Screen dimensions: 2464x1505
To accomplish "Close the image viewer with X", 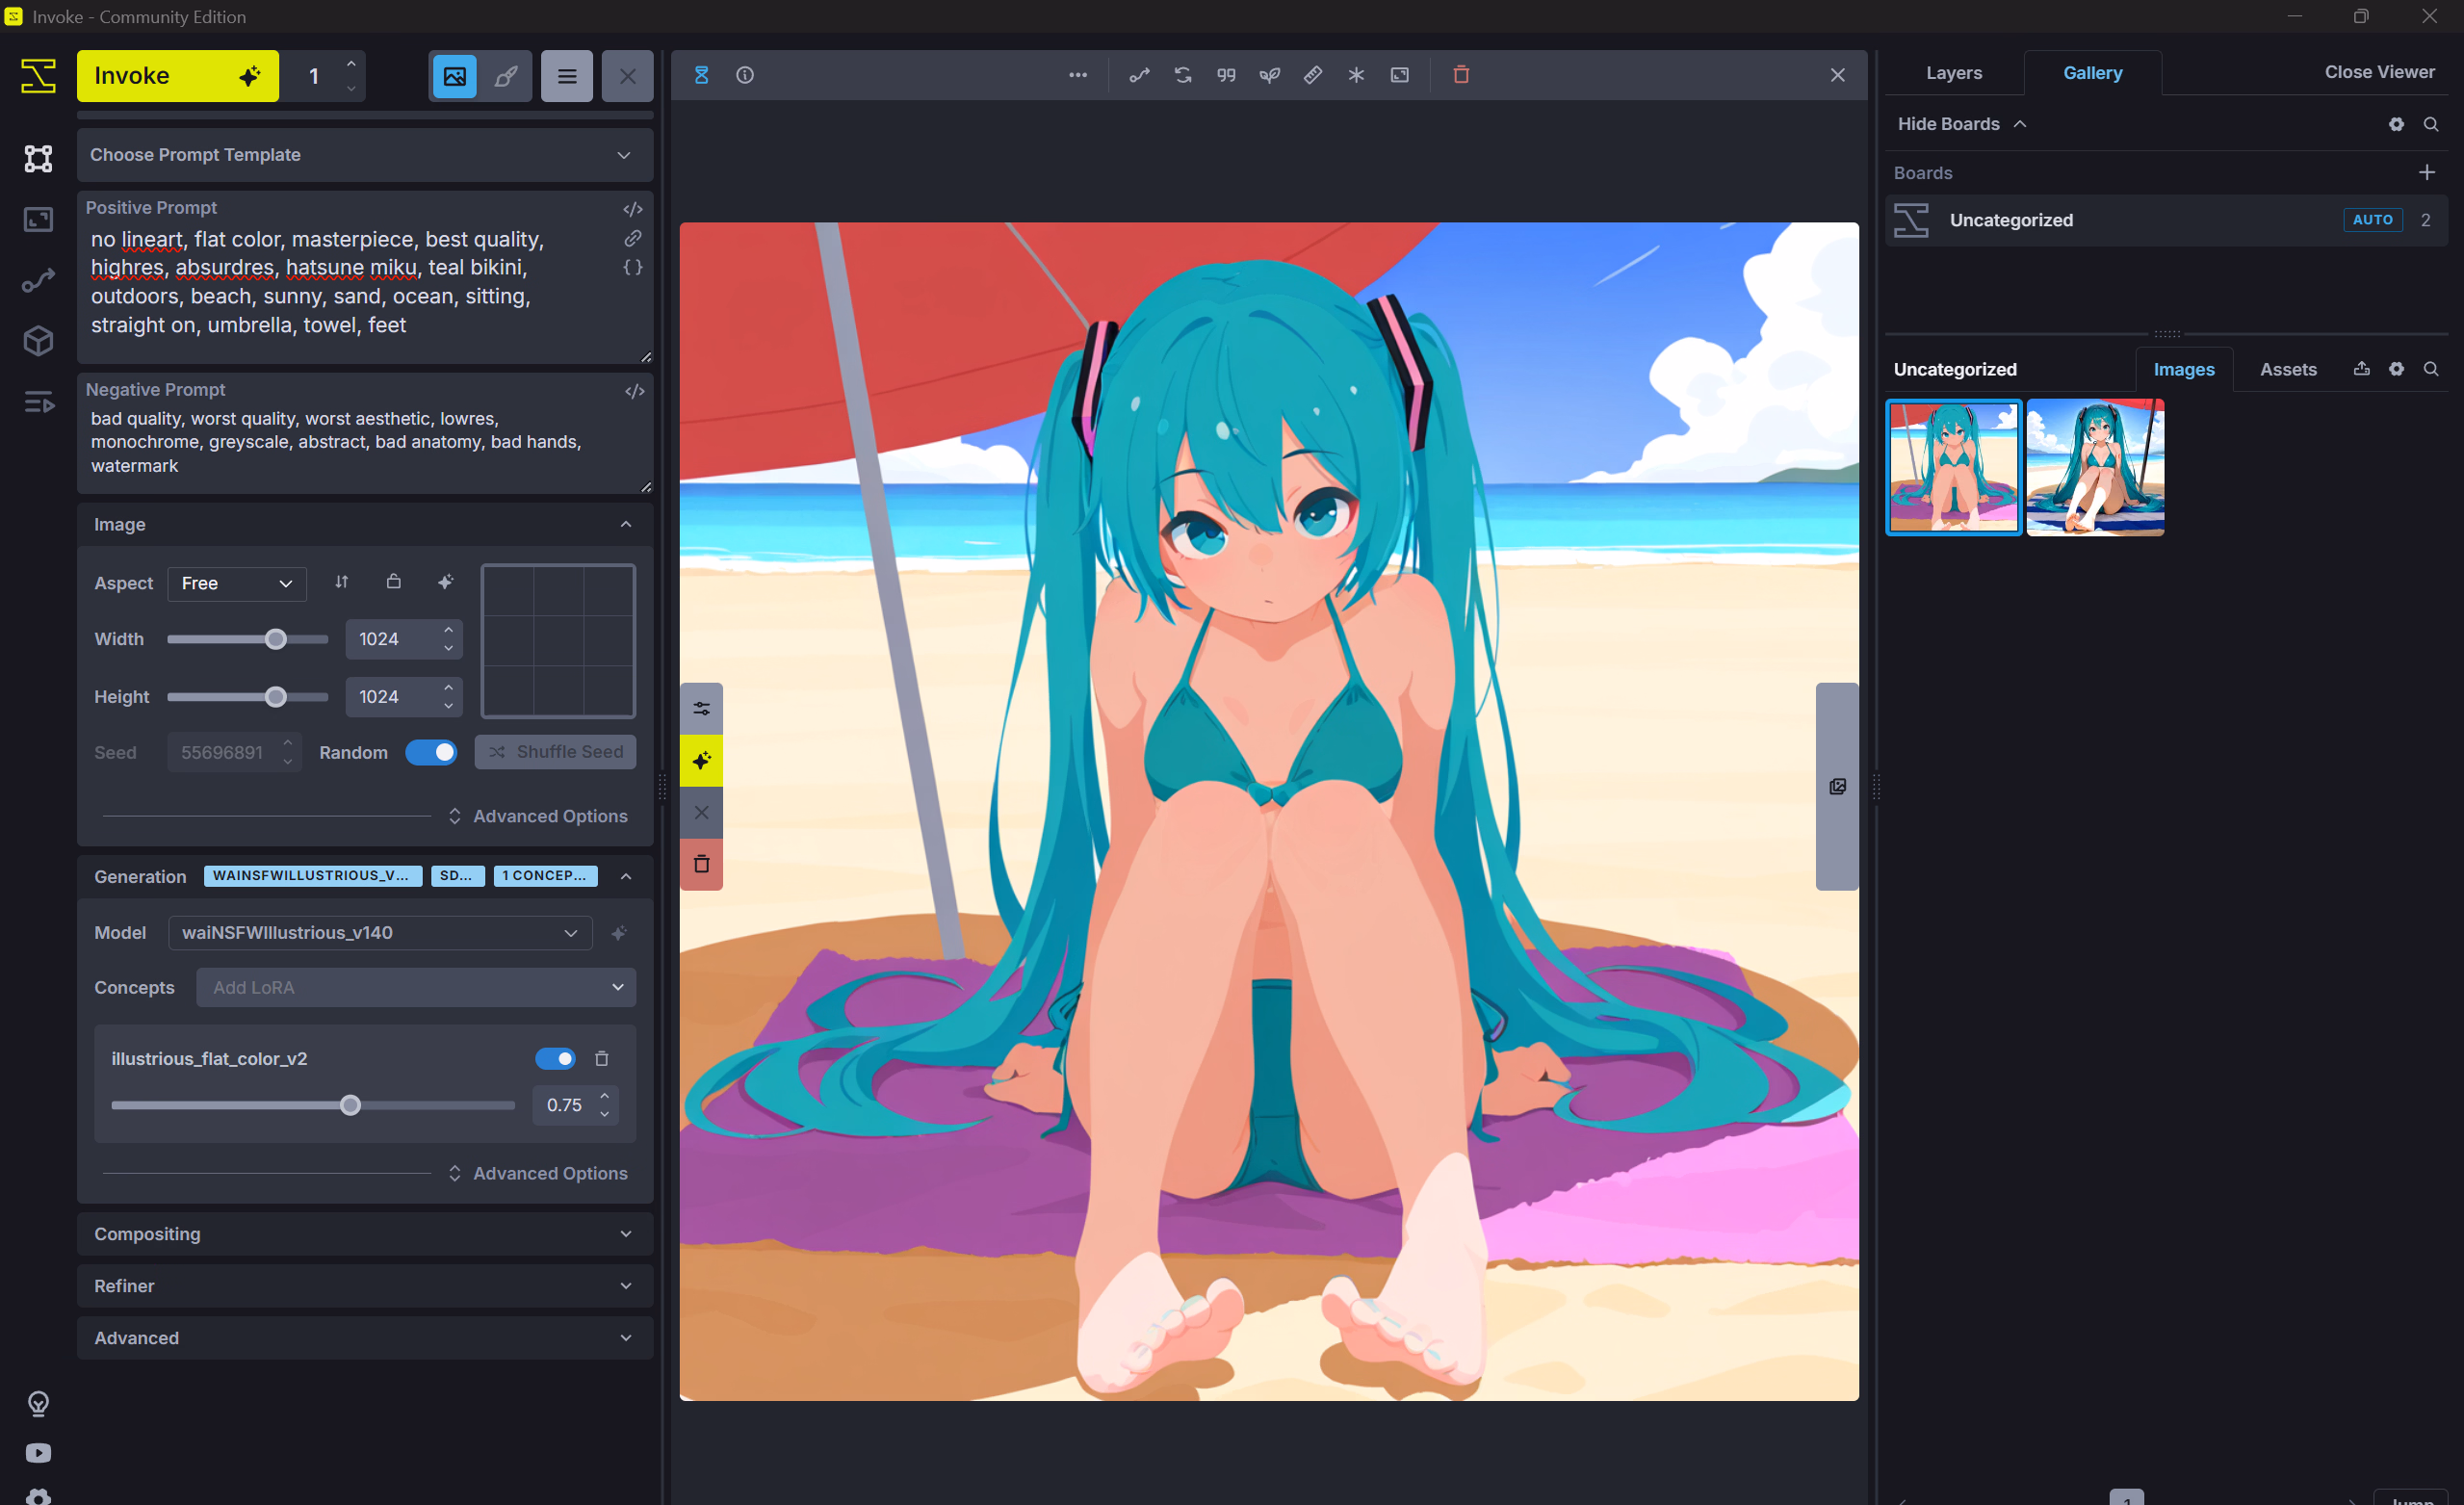I will [1837, 75].
